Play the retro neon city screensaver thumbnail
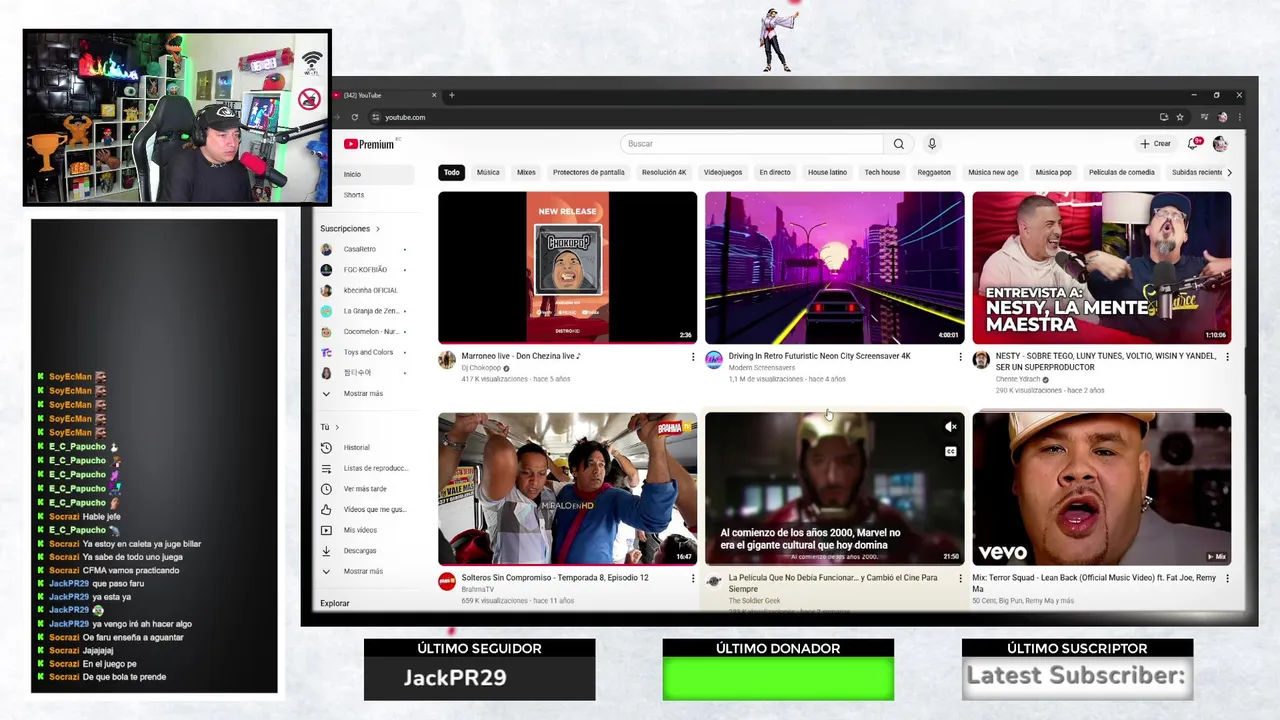The height and width of the screenshot is (720, 1280). coord(834,268)
